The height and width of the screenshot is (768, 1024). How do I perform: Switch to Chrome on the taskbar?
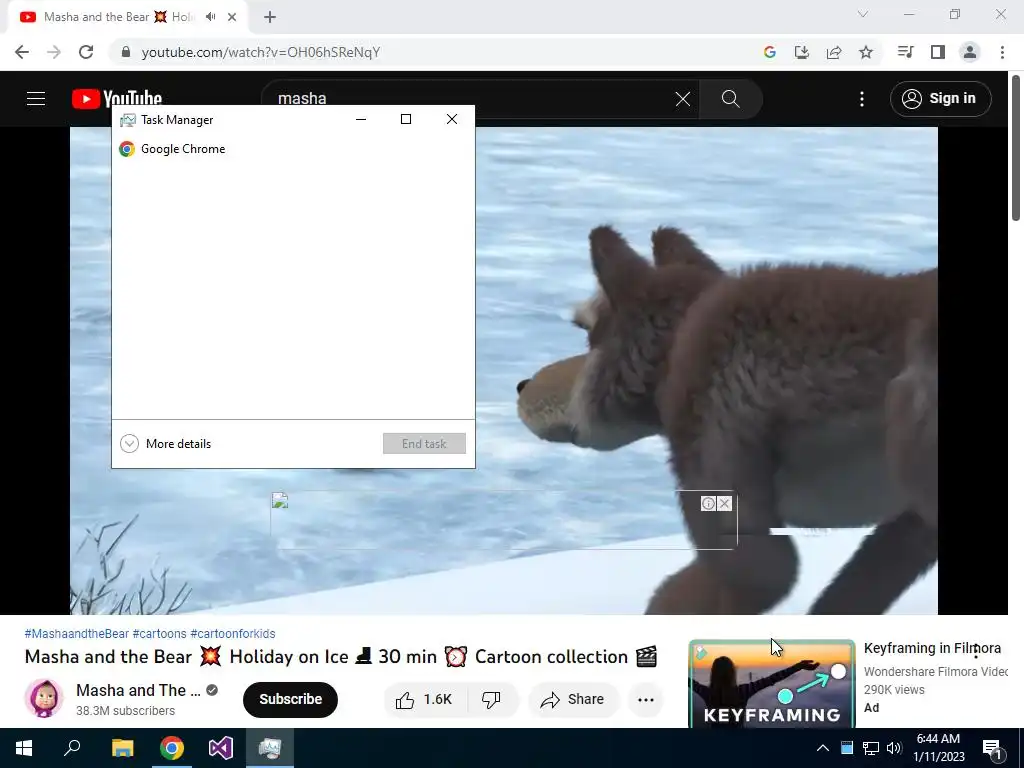click(x=172, y=748)
